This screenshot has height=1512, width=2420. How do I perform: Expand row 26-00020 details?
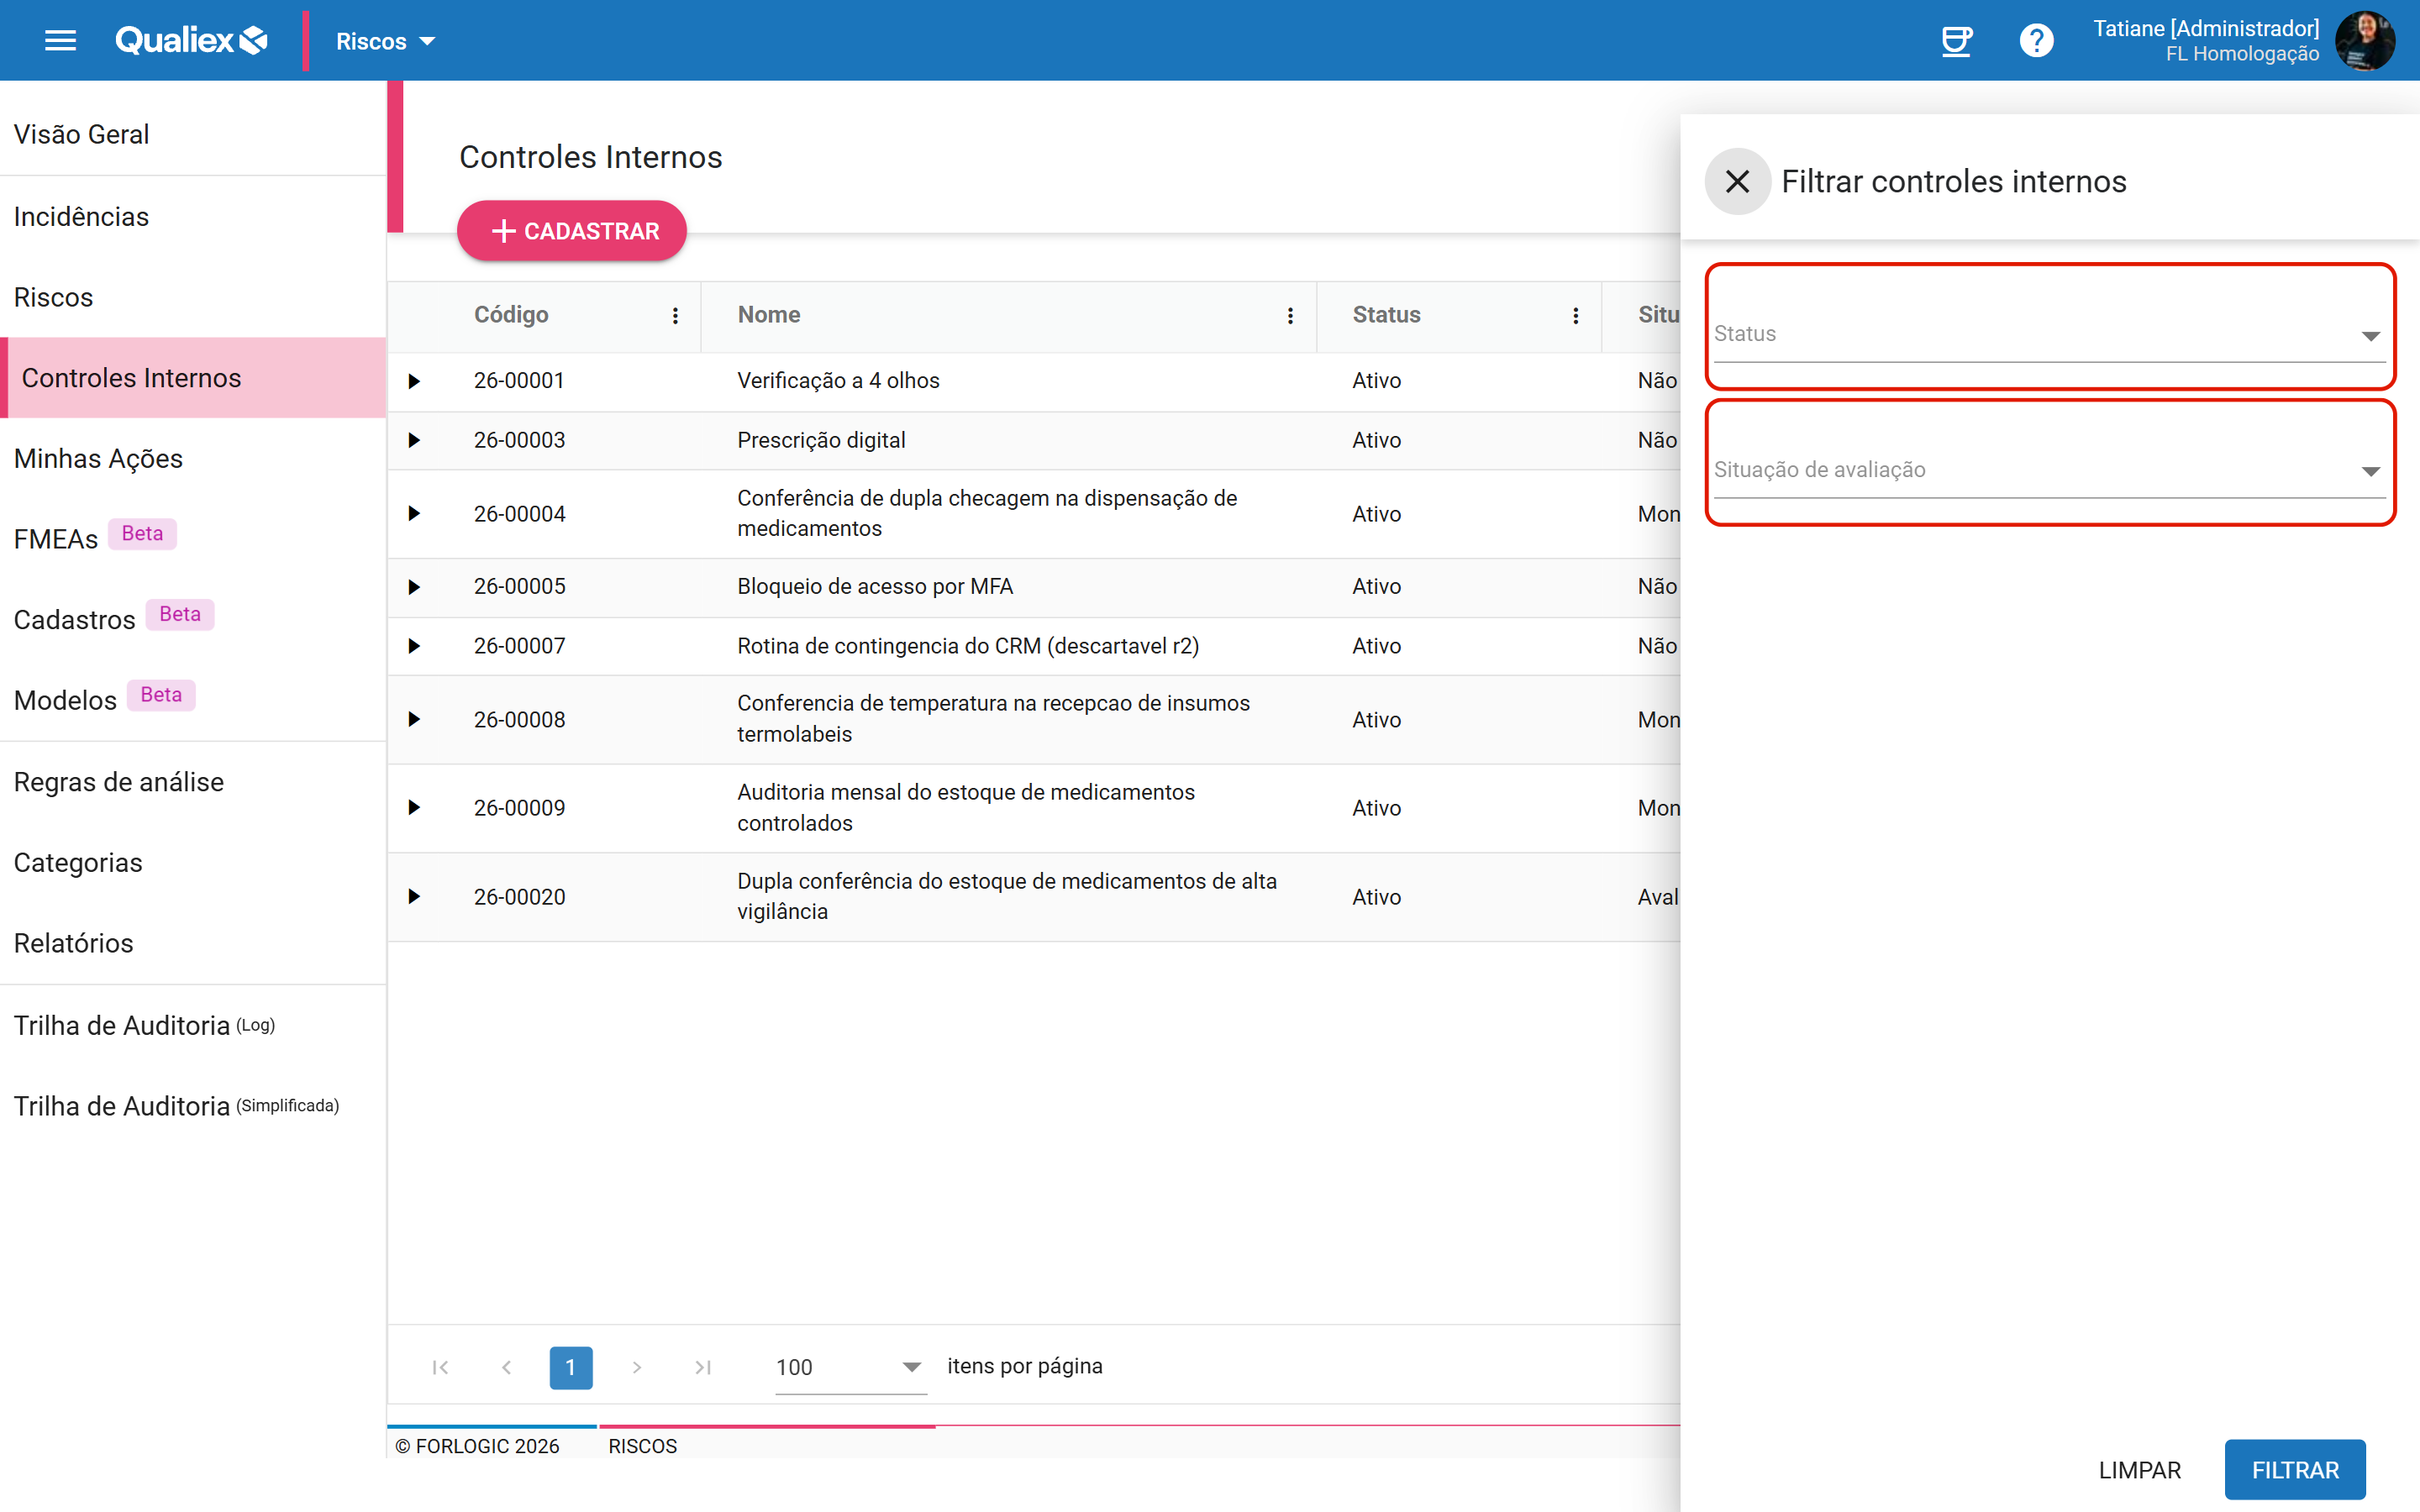414,896
